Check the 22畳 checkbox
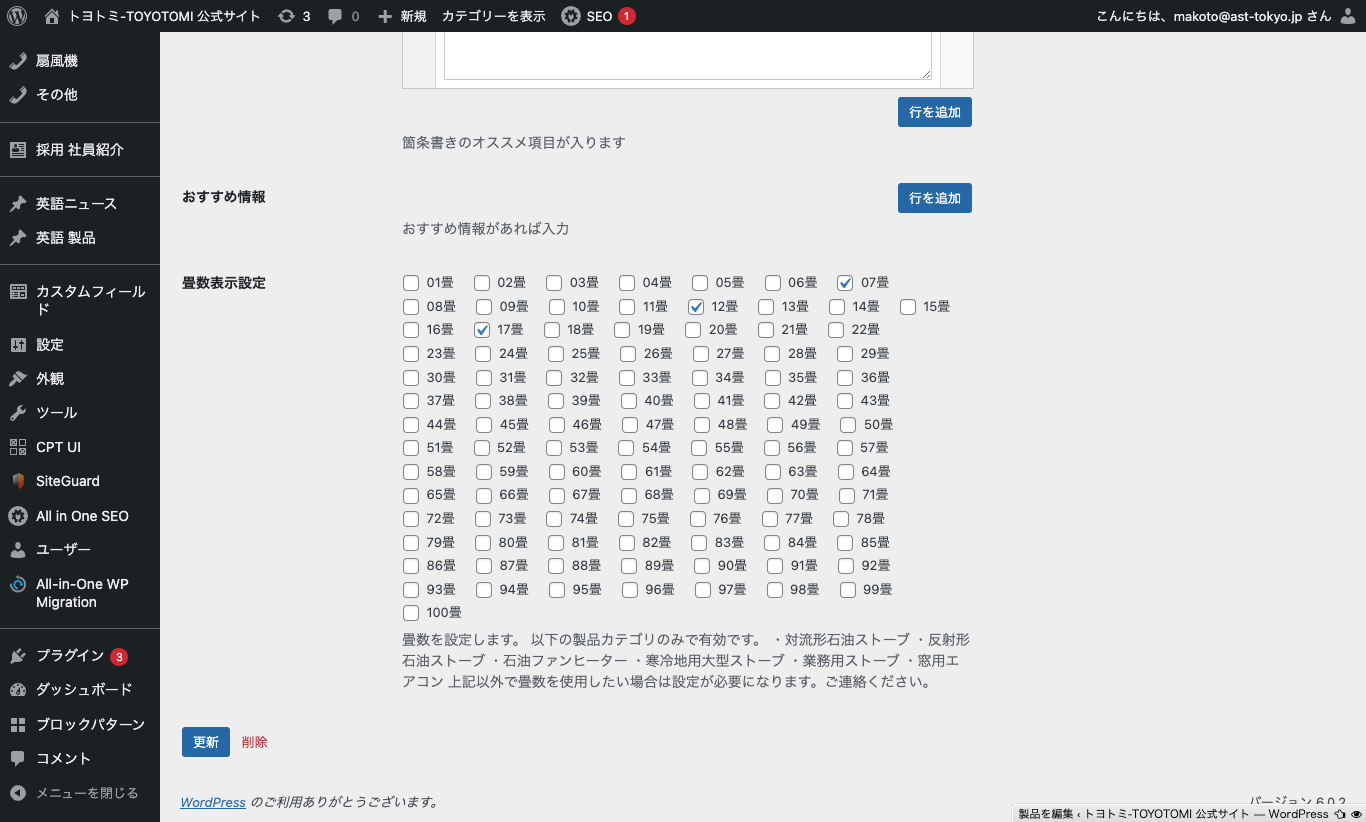 click(x=837, y=330)
